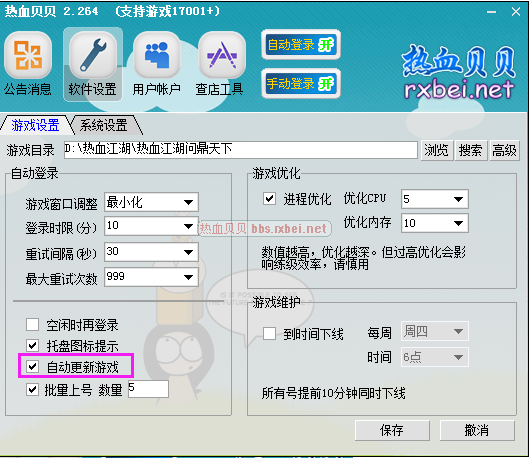Toggle the 自动登录 auto login switch

[301, 45]
